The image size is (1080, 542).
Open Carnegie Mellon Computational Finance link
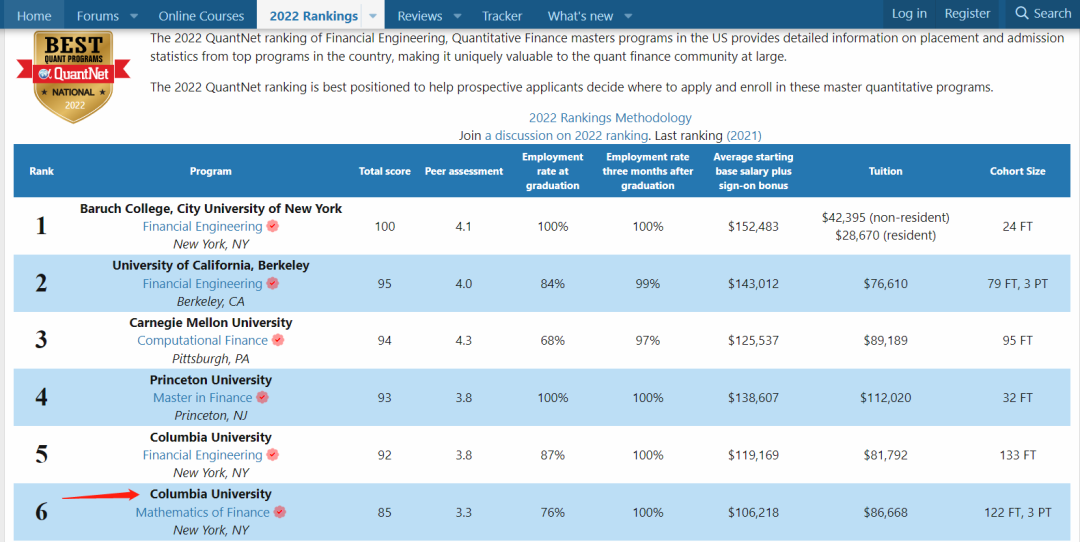tap(202, 340)
